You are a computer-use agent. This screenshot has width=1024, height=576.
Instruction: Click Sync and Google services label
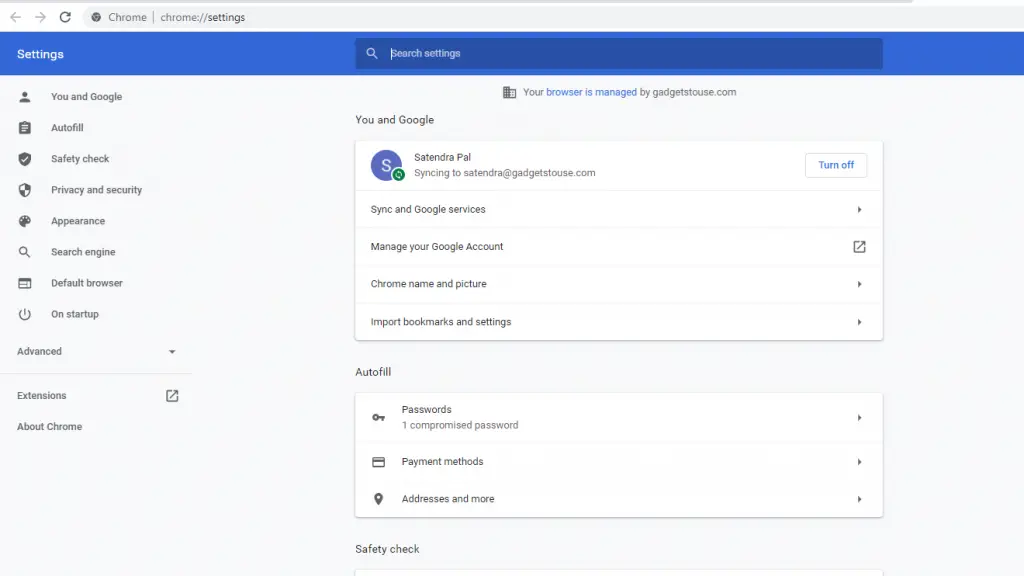click(428, 210)
